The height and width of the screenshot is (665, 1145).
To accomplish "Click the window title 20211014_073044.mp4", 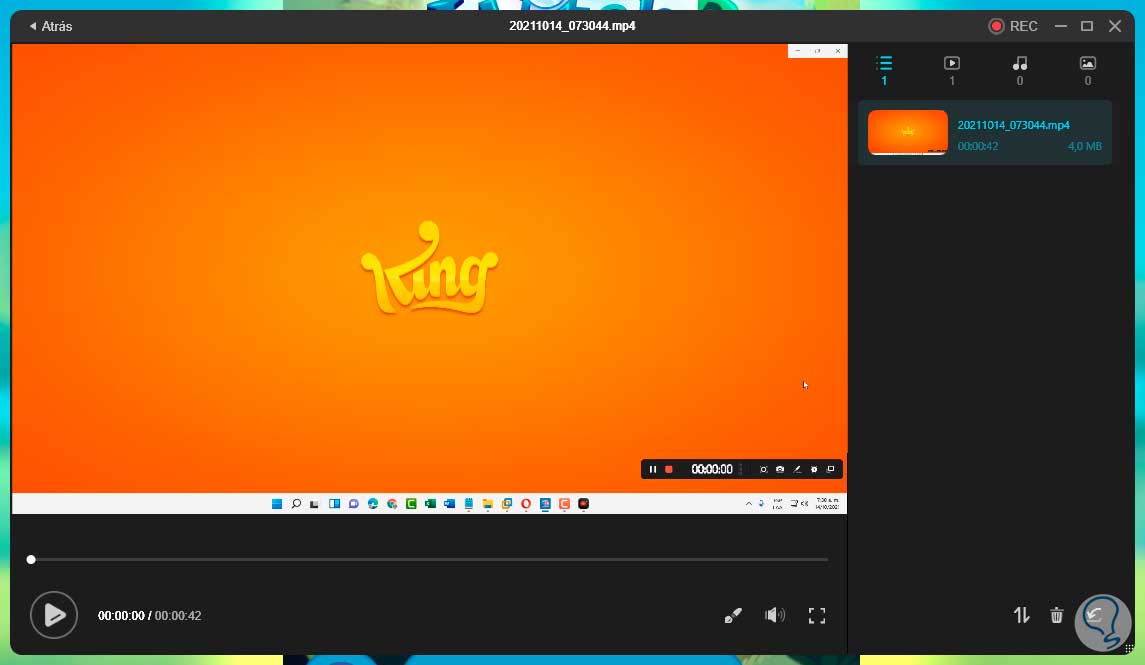I will [x=572, y=26].
